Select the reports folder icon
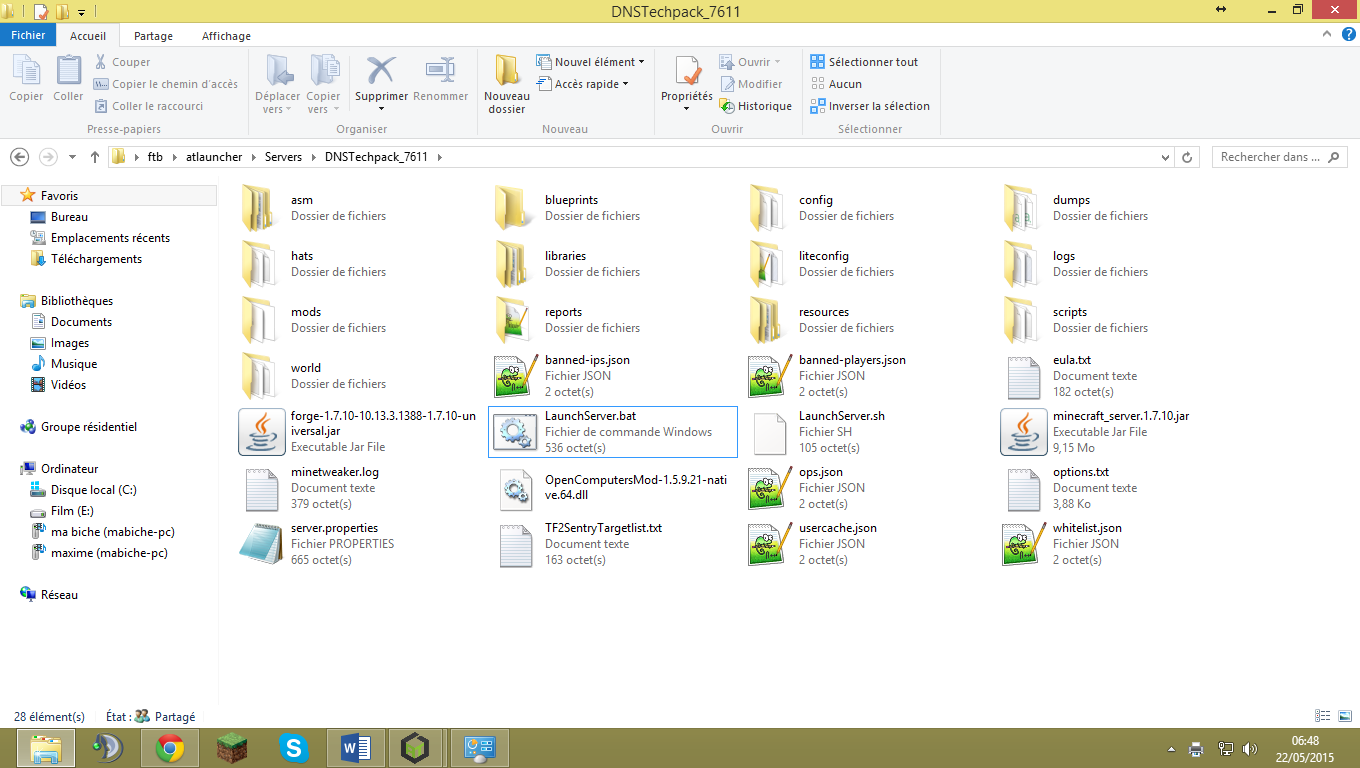 tap(515, 320)
